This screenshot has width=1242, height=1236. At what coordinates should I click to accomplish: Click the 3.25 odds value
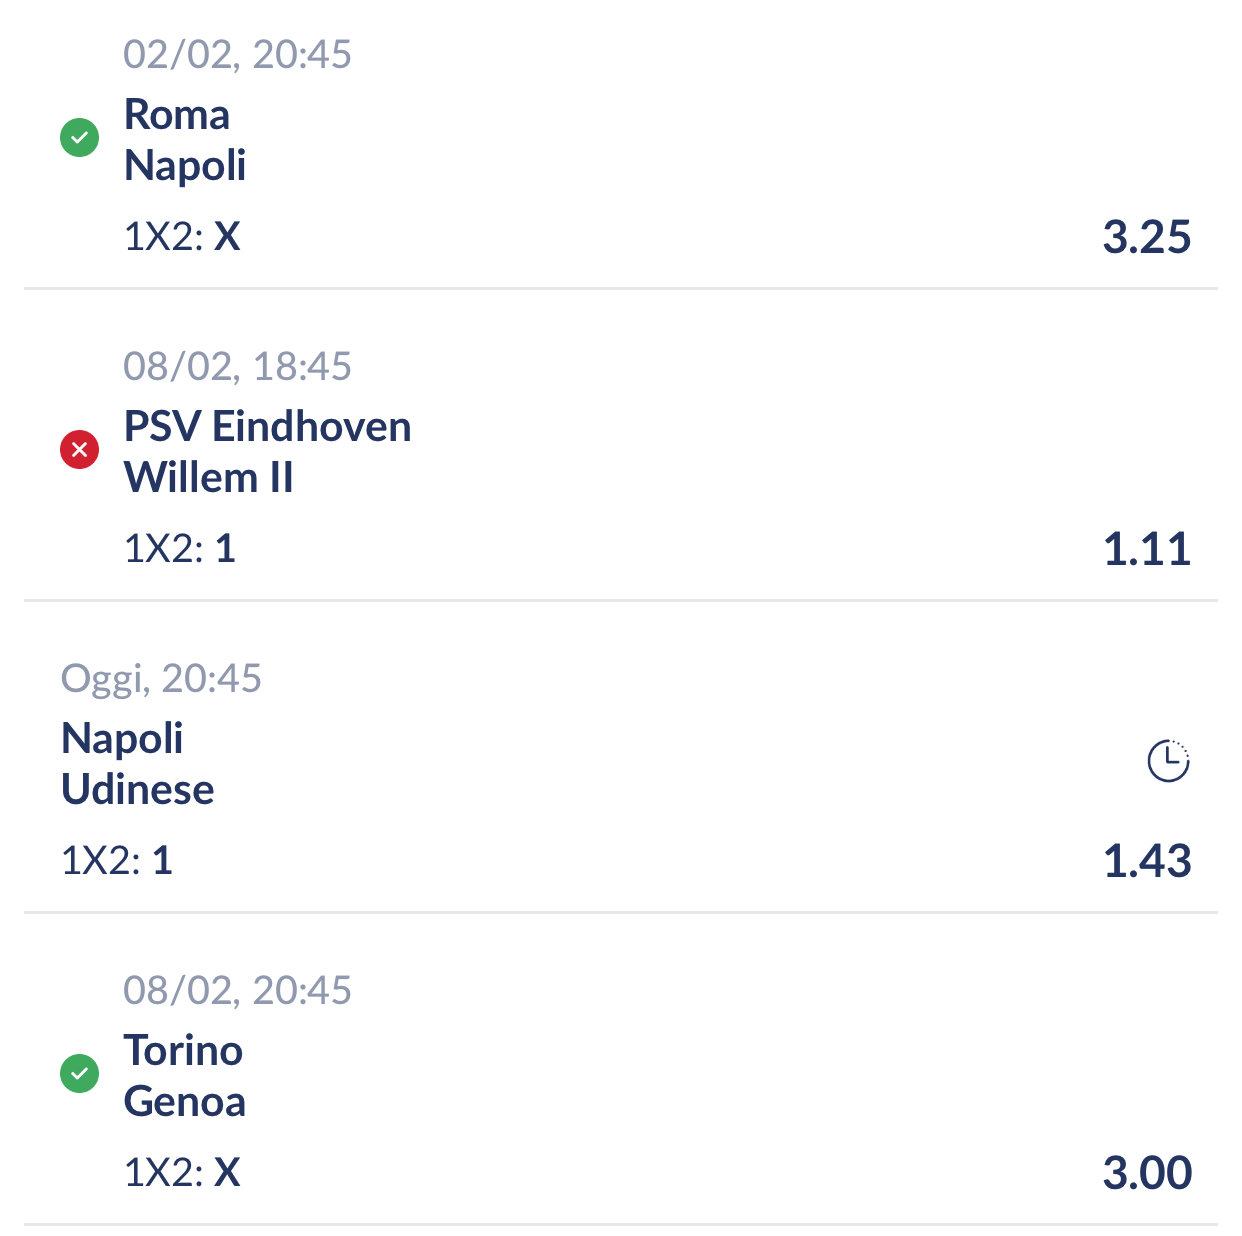click(x=1146, y=238)
